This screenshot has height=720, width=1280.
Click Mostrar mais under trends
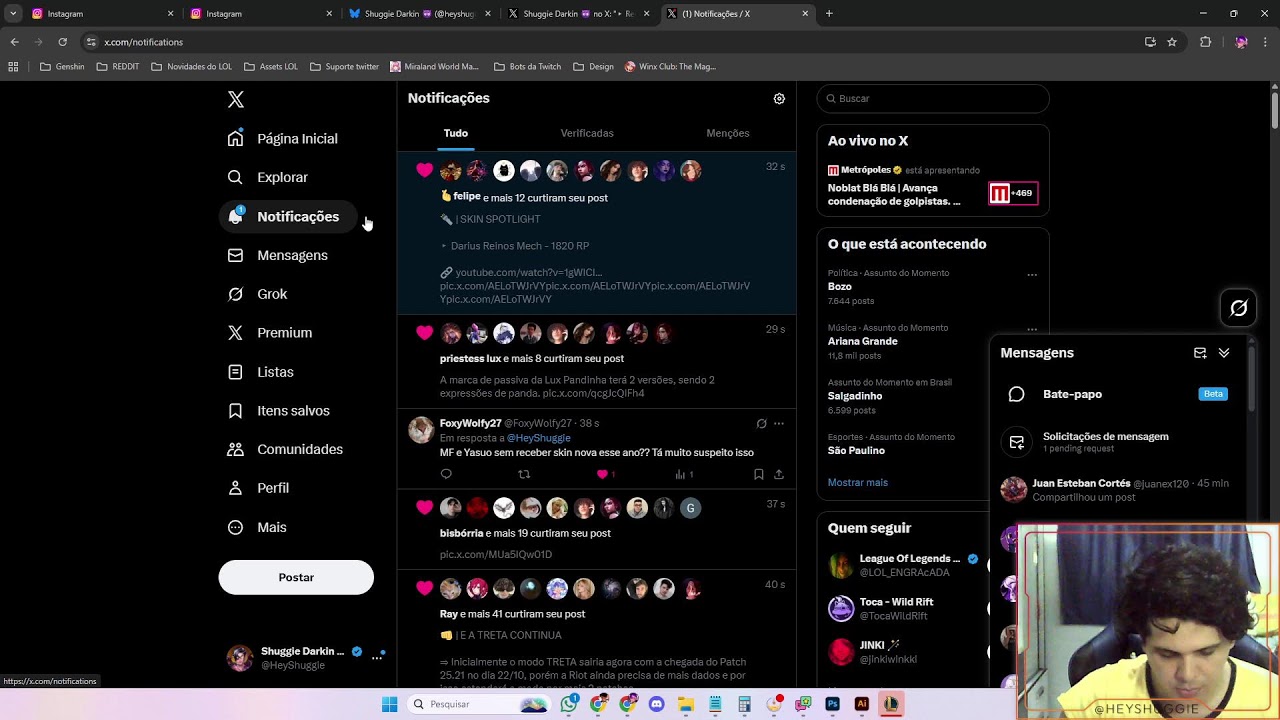[858, 482]
